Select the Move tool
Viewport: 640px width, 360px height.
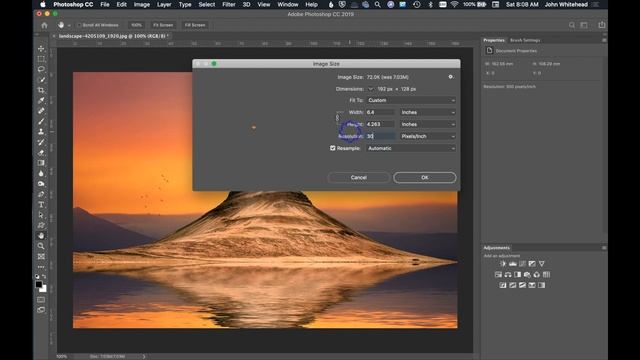pyautogui.click(x=41, y=49)
